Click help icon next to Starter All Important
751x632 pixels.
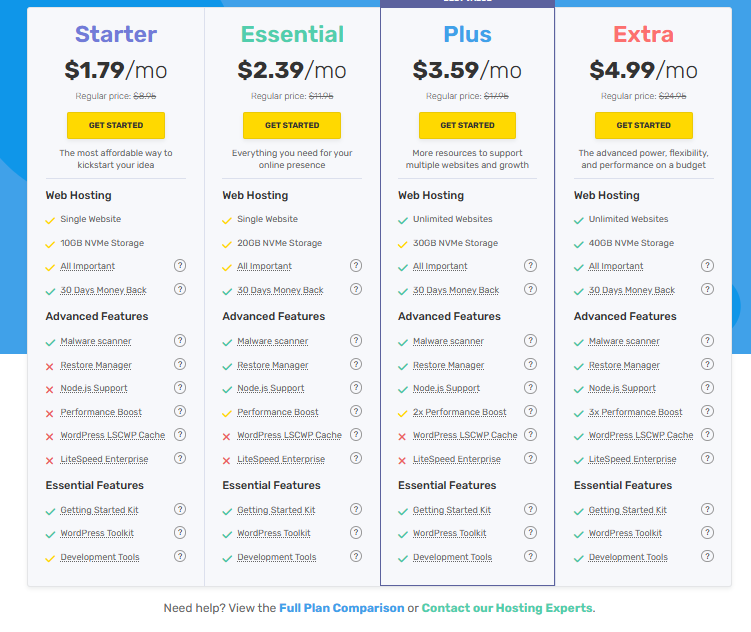point(180,265)
